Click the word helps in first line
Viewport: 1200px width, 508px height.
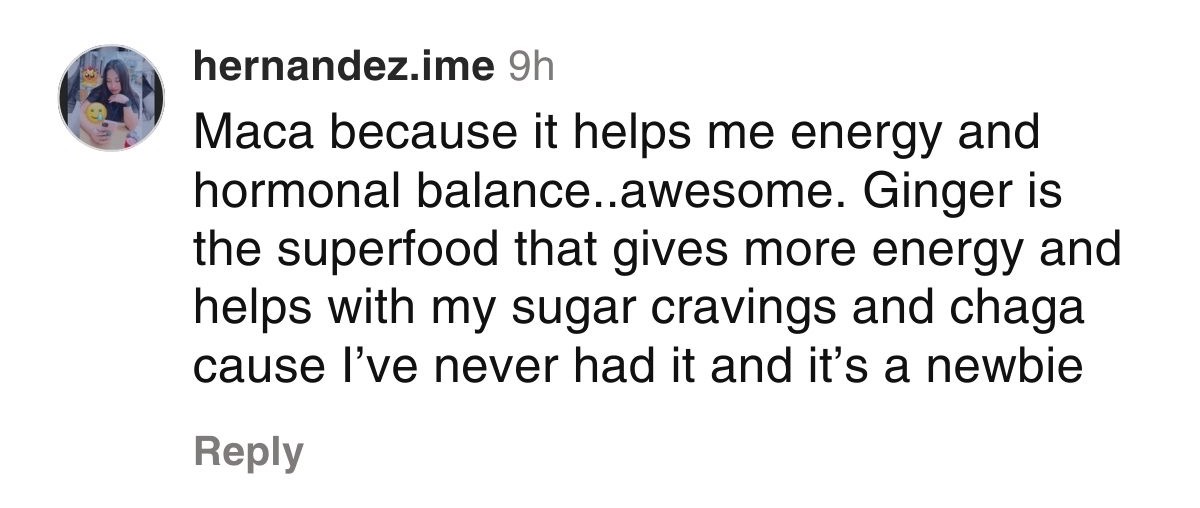(x=596, y=133)
